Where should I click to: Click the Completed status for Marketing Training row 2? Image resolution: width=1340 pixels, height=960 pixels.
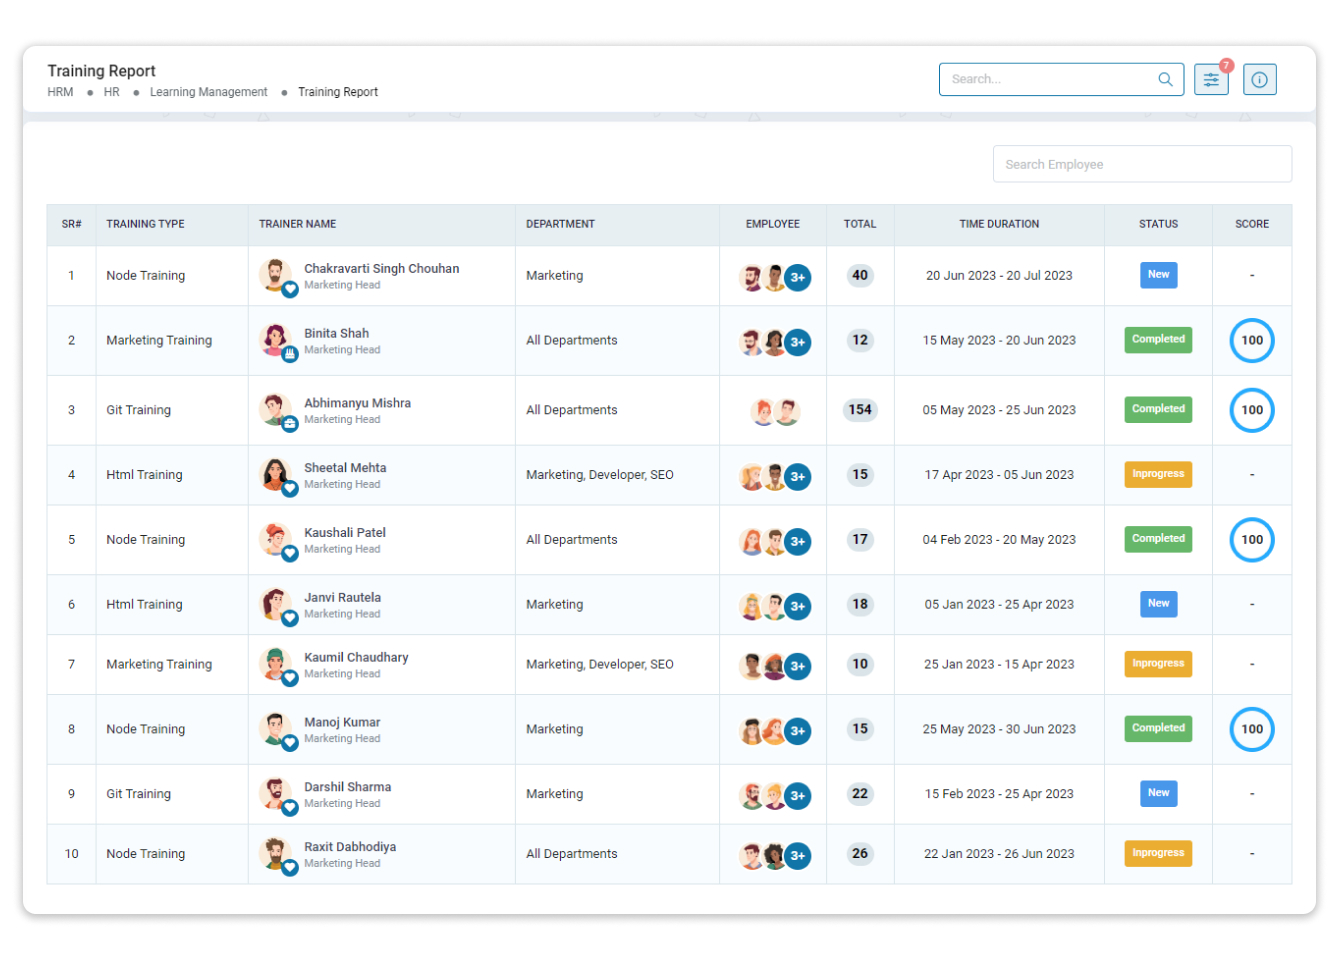[x=1158, y=340]
